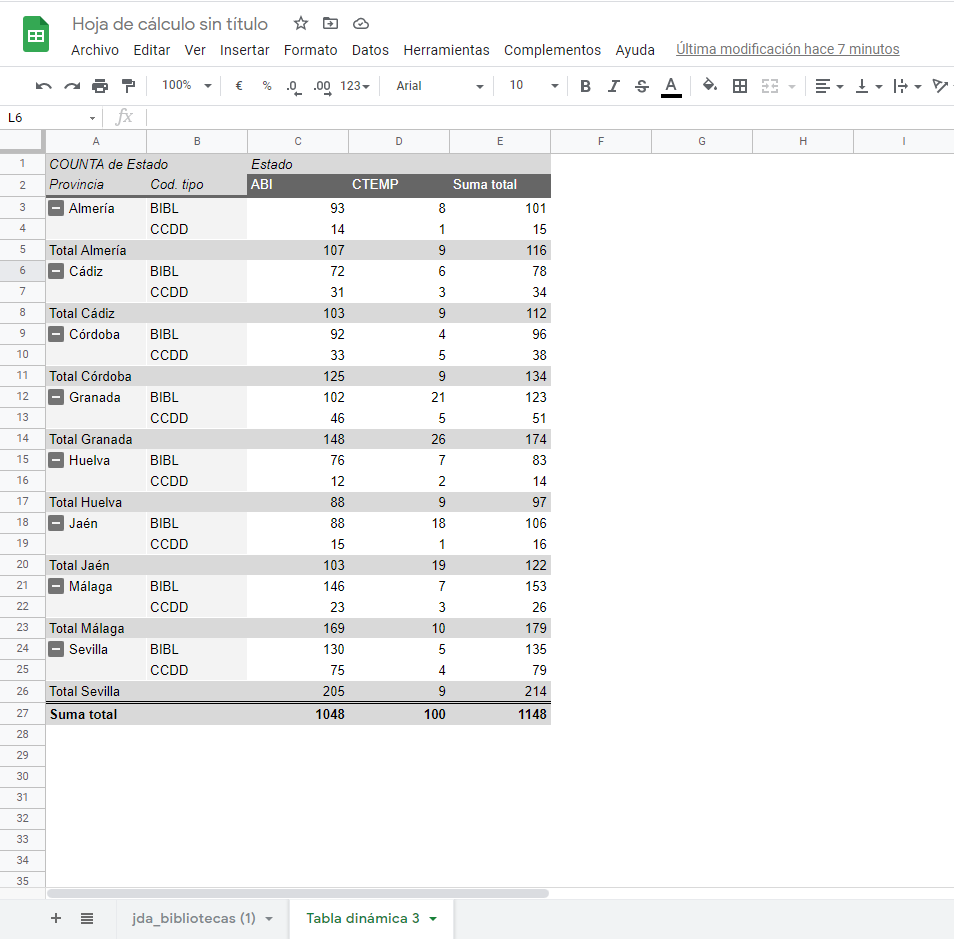This screenshot has width=954, height=939.
Task: Select the paint format roller icon
Action: pos(128,86)
